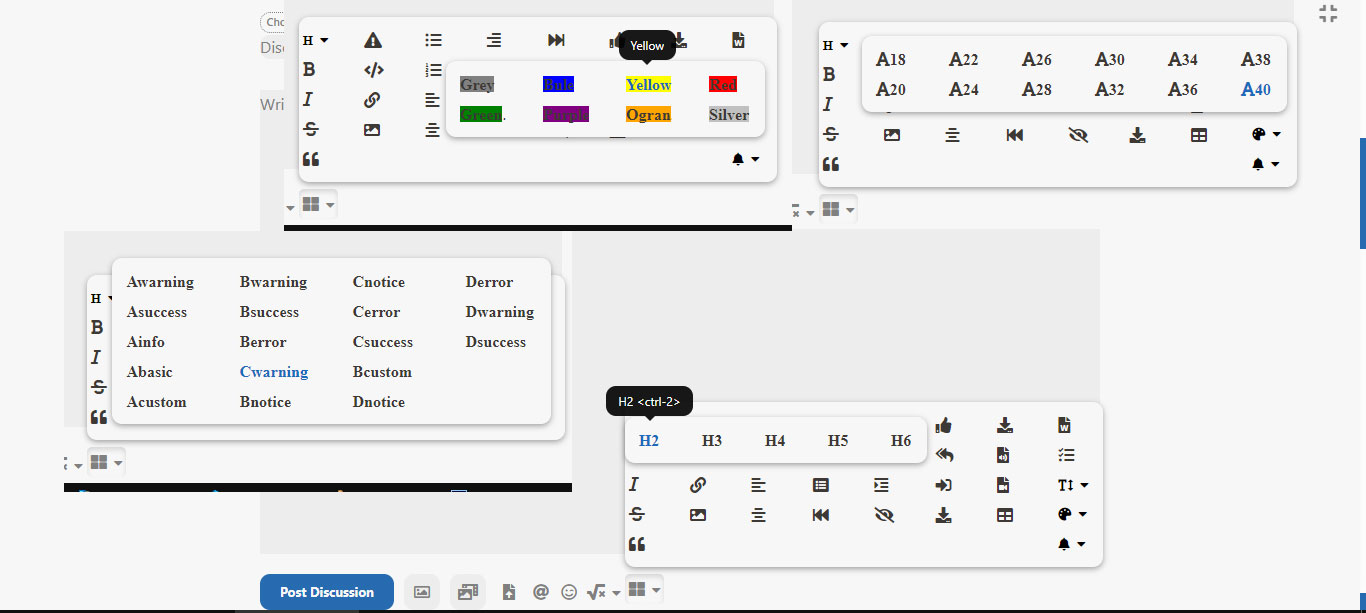This screenshot has width=1366, height=613.
Task: Choose the Awarning alert style
Action: coord(160,282)
